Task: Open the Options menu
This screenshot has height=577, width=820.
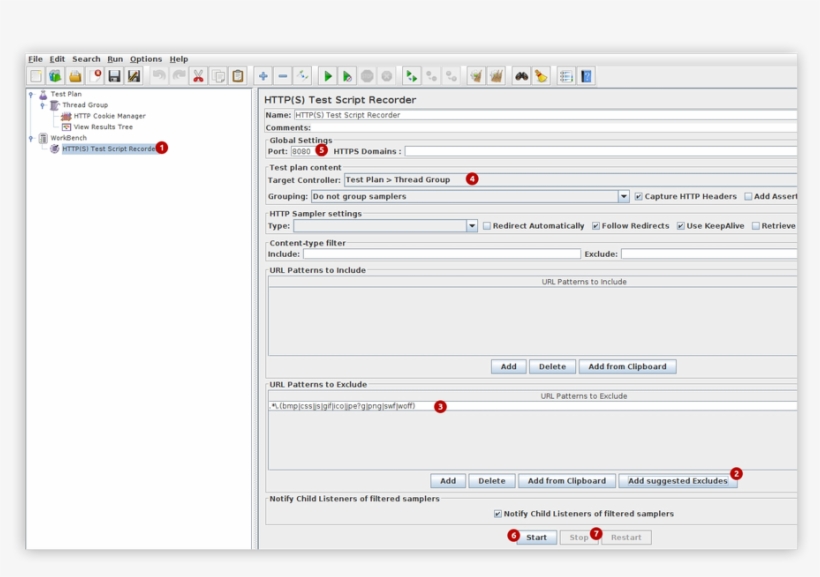Action: [146, 58]
